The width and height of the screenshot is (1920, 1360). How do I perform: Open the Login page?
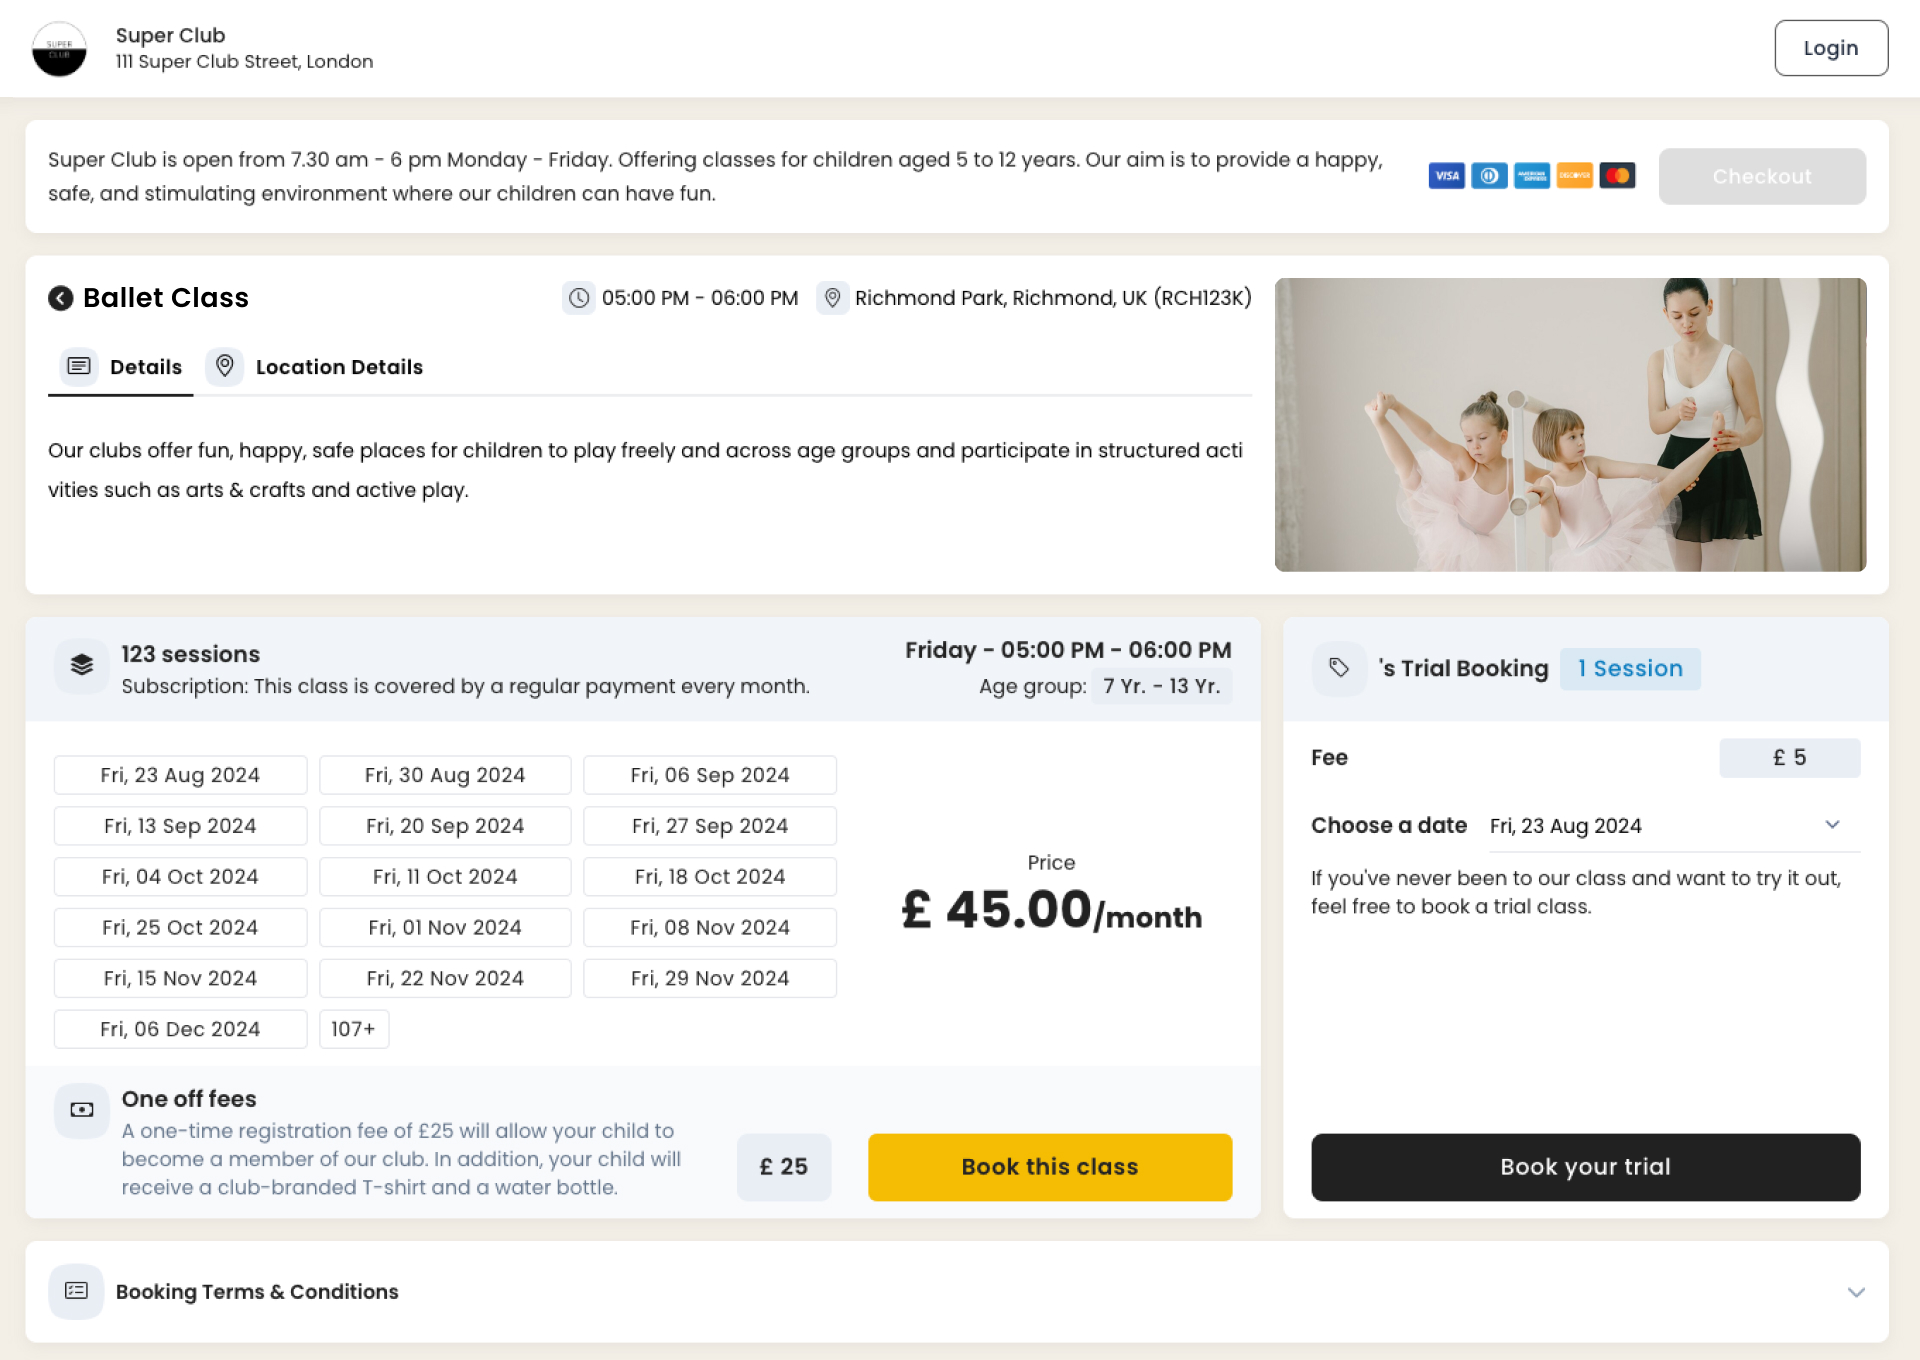[1831, 48]
